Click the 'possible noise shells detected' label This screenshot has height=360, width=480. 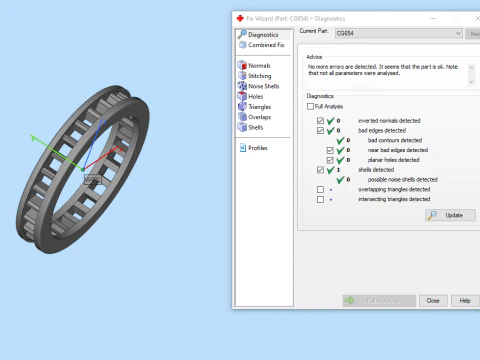coord(403,180)
